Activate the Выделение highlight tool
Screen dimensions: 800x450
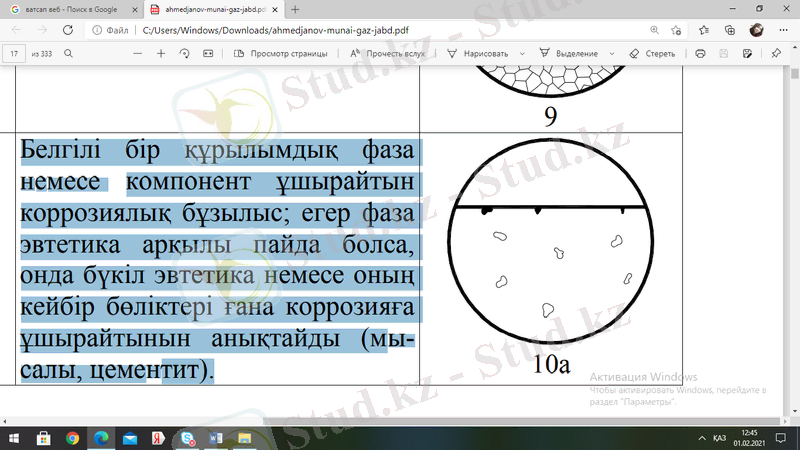pos(569,54)
